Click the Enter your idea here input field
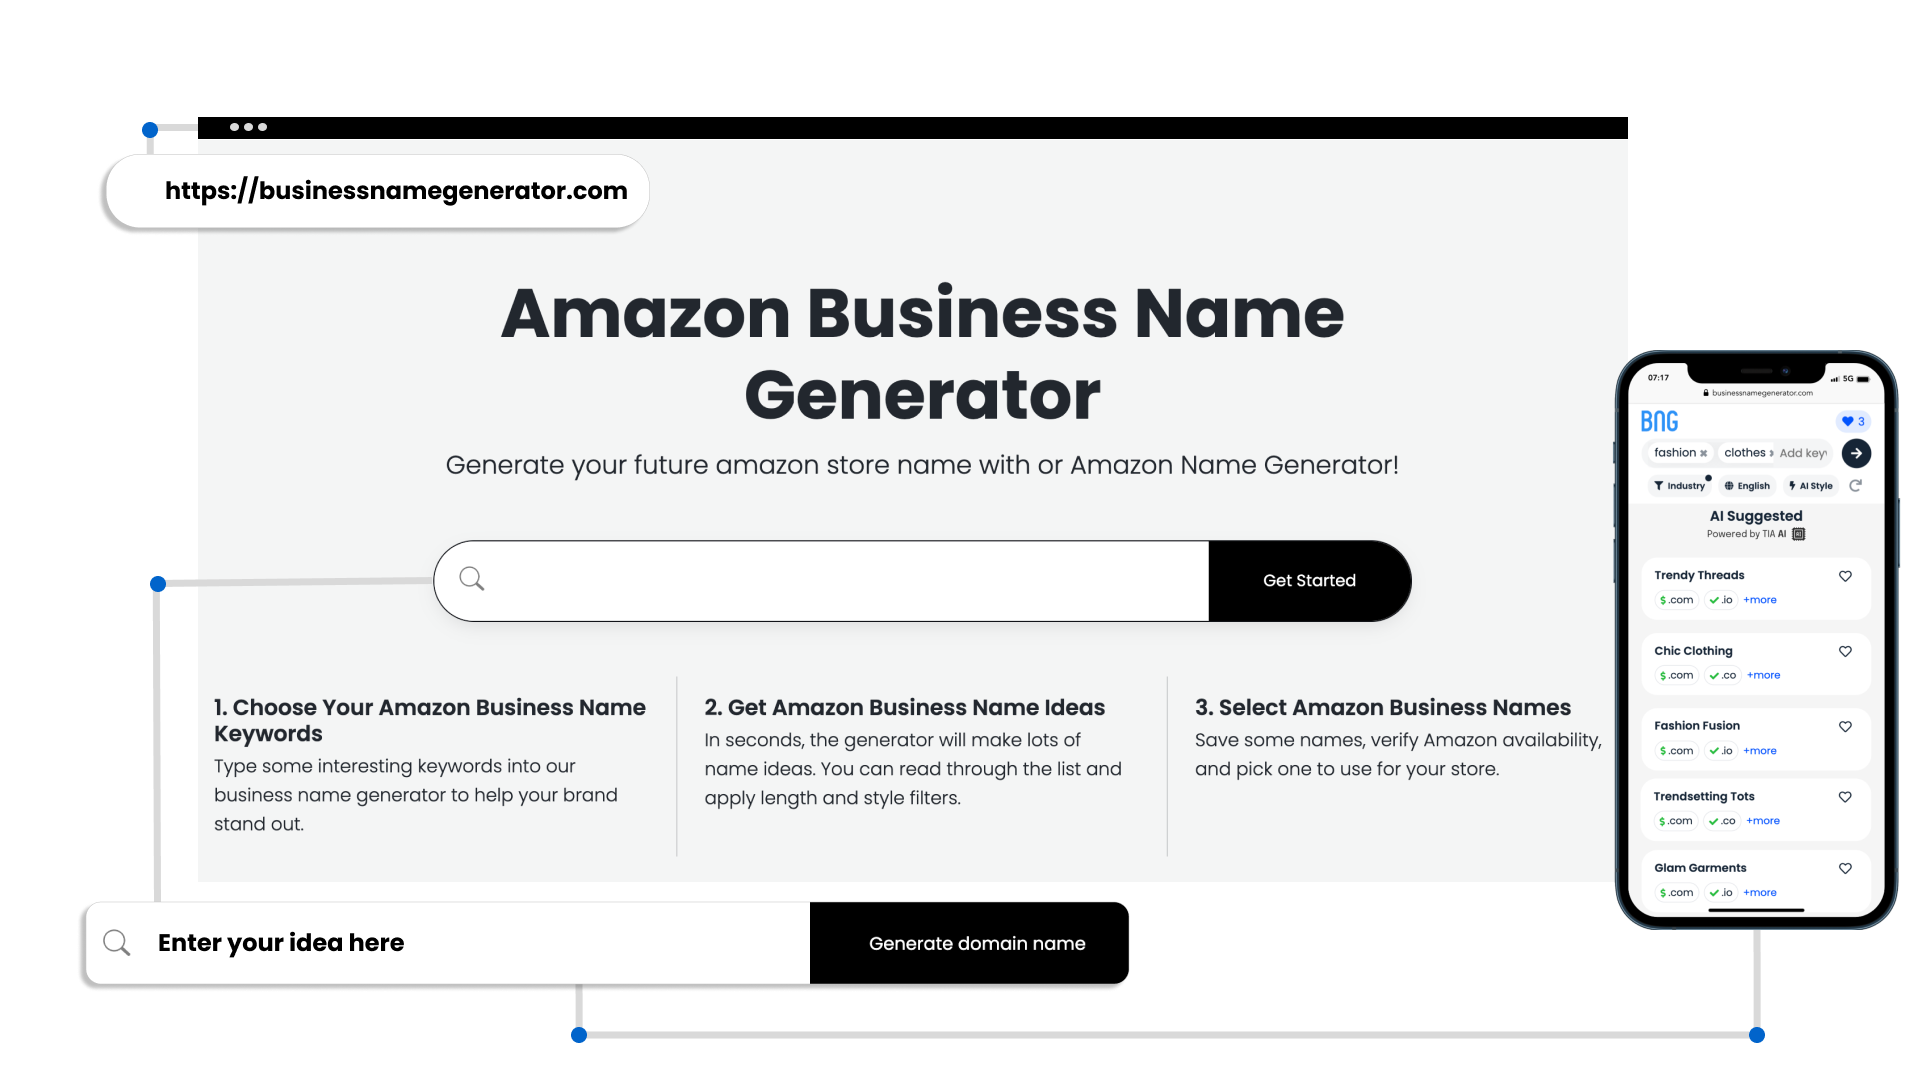This screenshot has height=1080, width=1920. pos(446,943)
